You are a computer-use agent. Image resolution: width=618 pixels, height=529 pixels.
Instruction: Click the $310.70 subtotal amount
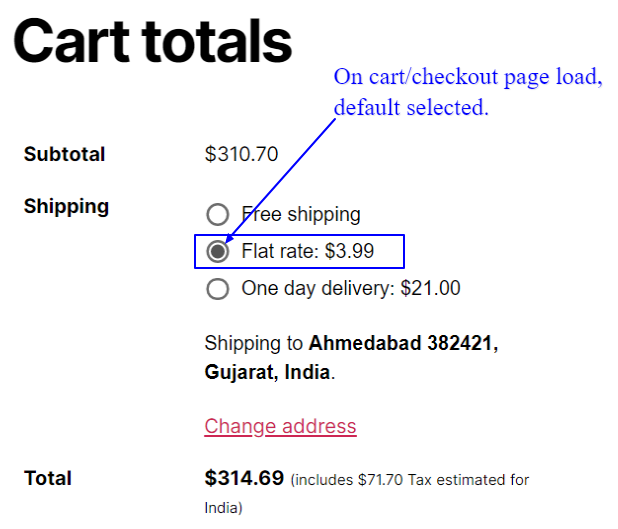click(x=241, y=154)
